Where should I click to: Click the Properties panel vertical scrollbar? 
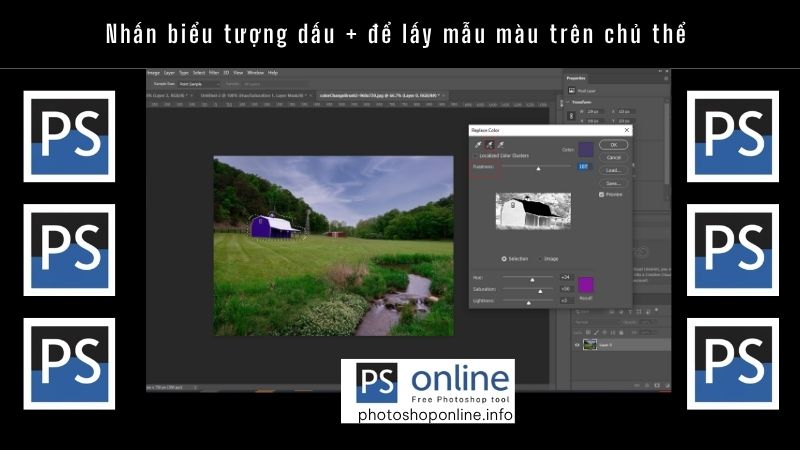click(x=666, y=143)
